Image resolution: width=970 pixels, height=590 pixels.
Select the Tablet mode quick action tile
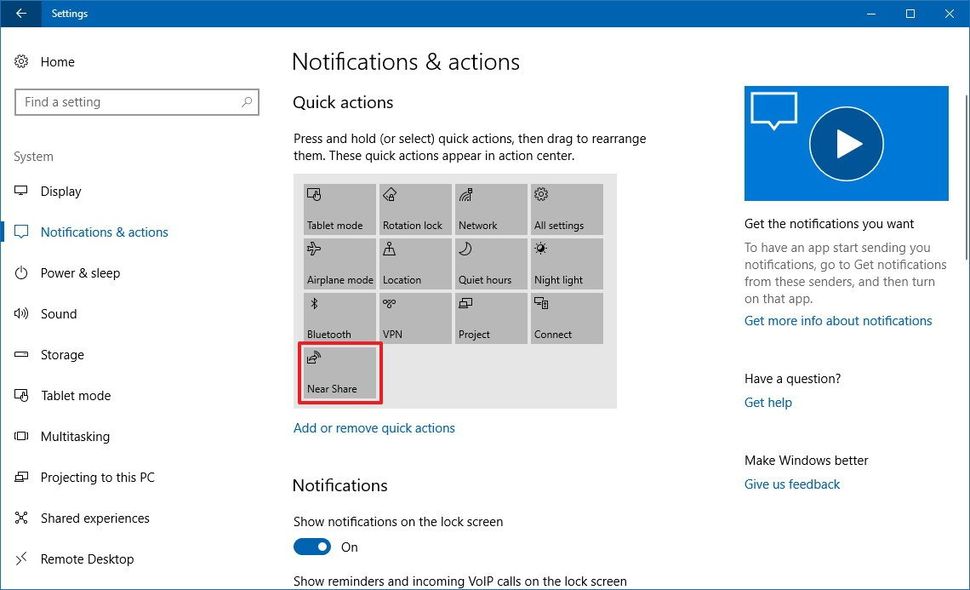pyautogui.click(x=338, y=208)
